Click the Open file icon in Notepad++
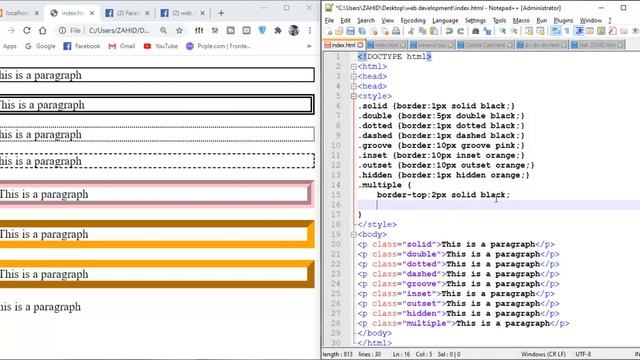Screen dimensions: 640x360 [x=339, y=31]
